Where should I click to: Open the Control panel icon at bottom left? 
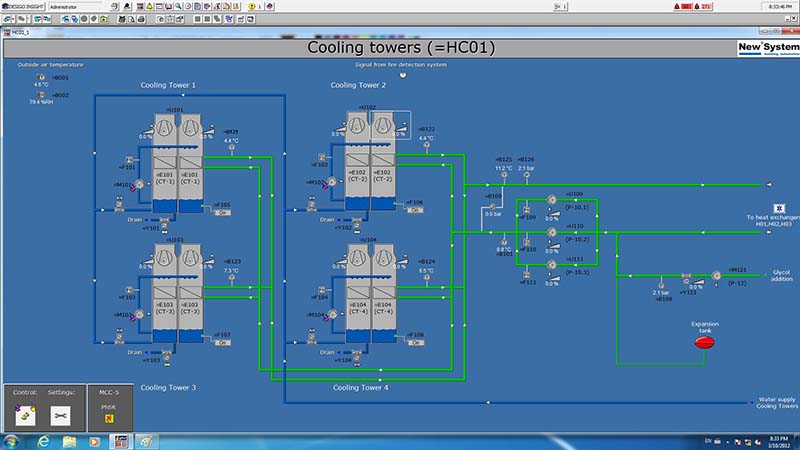click(x=25, y=415)
